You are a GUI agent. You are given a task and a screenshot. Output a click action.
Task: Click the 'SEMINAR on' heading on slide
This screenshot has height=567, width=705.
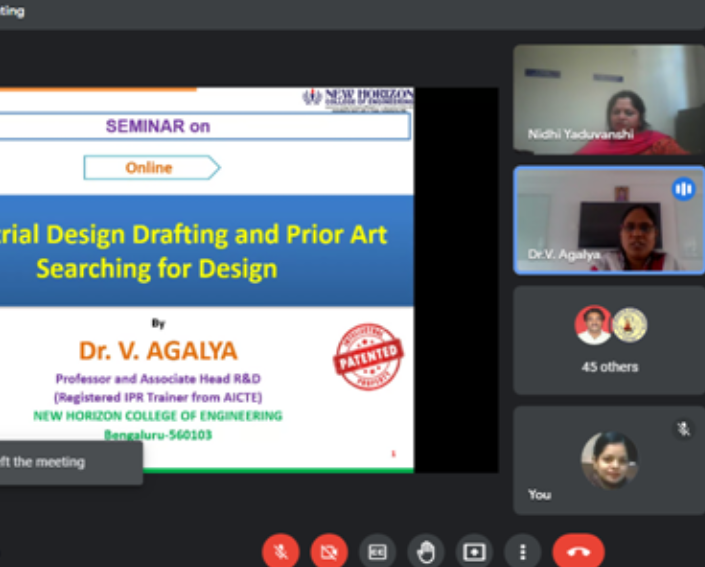[x=158, y=126]
